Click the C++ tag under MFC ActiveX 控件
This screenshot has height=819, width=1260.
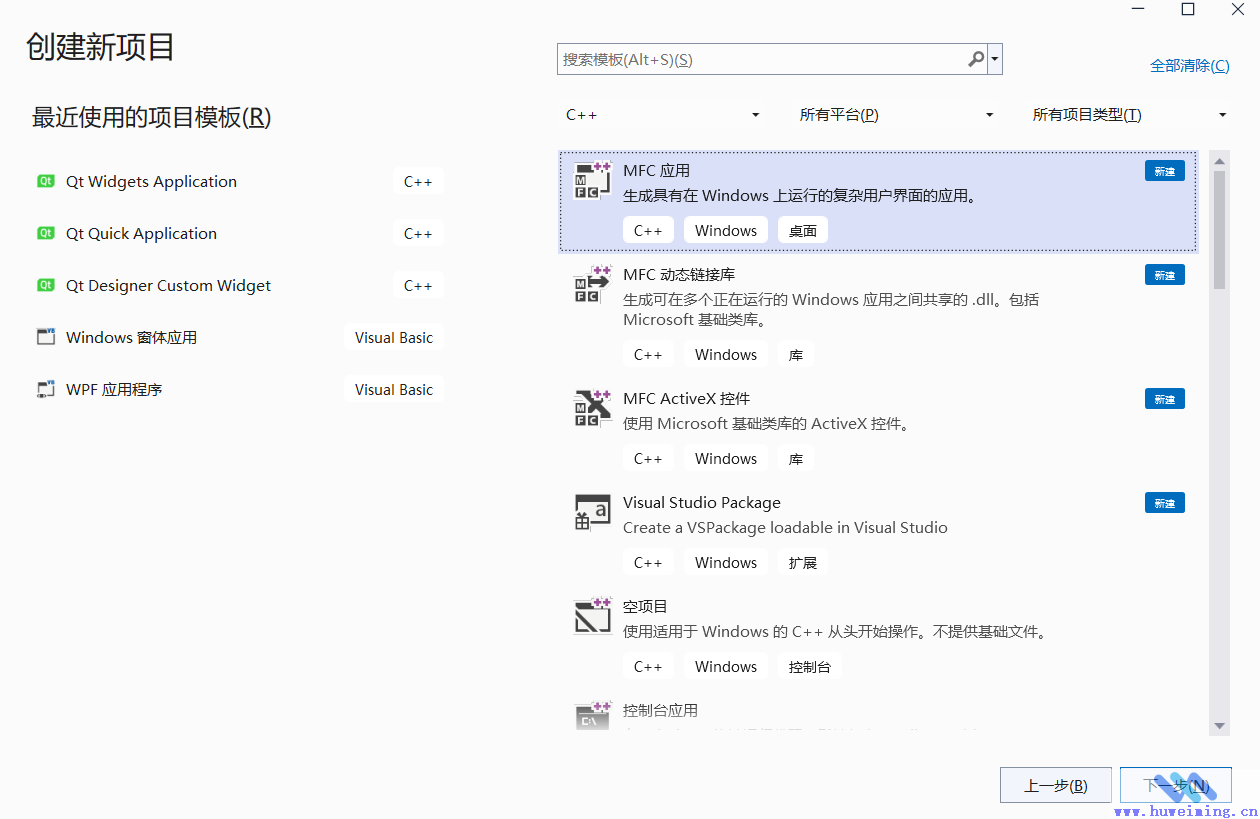(x=648, y=458)
